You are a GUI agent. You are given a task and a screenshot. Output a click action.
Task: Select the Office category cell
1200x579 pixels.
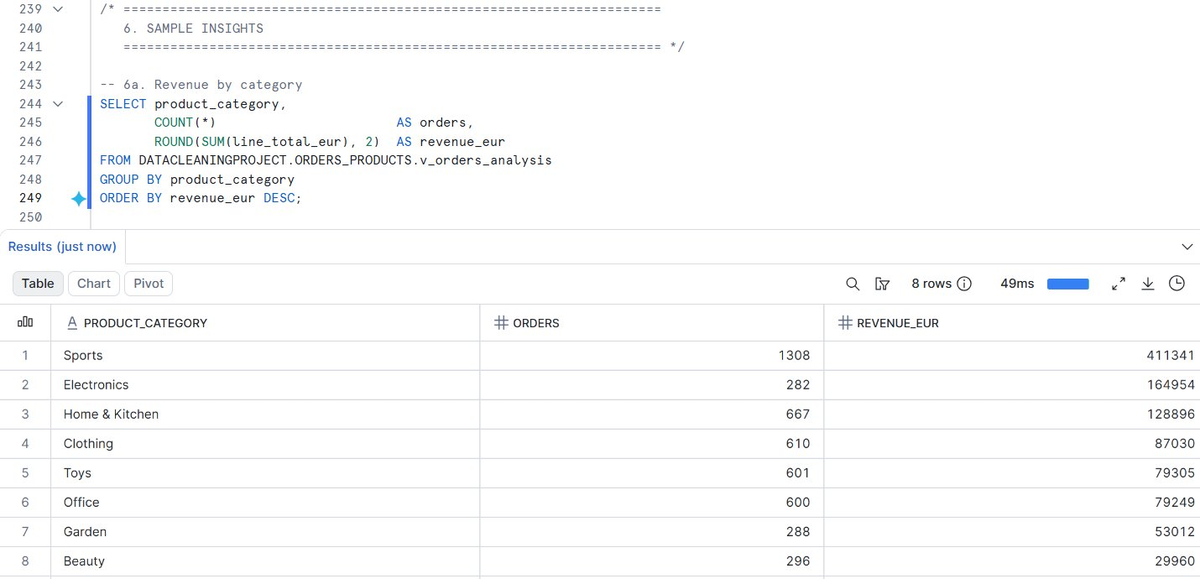point(264,502)
